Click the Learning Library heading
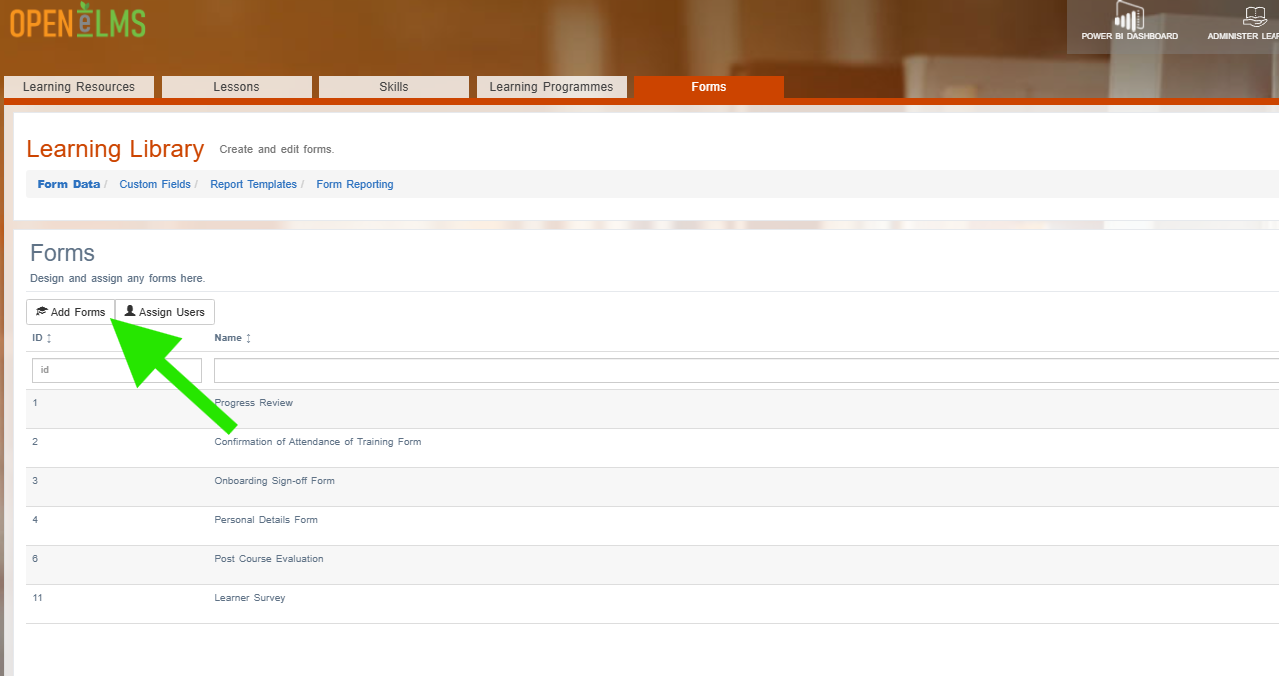 click(115, 149)
